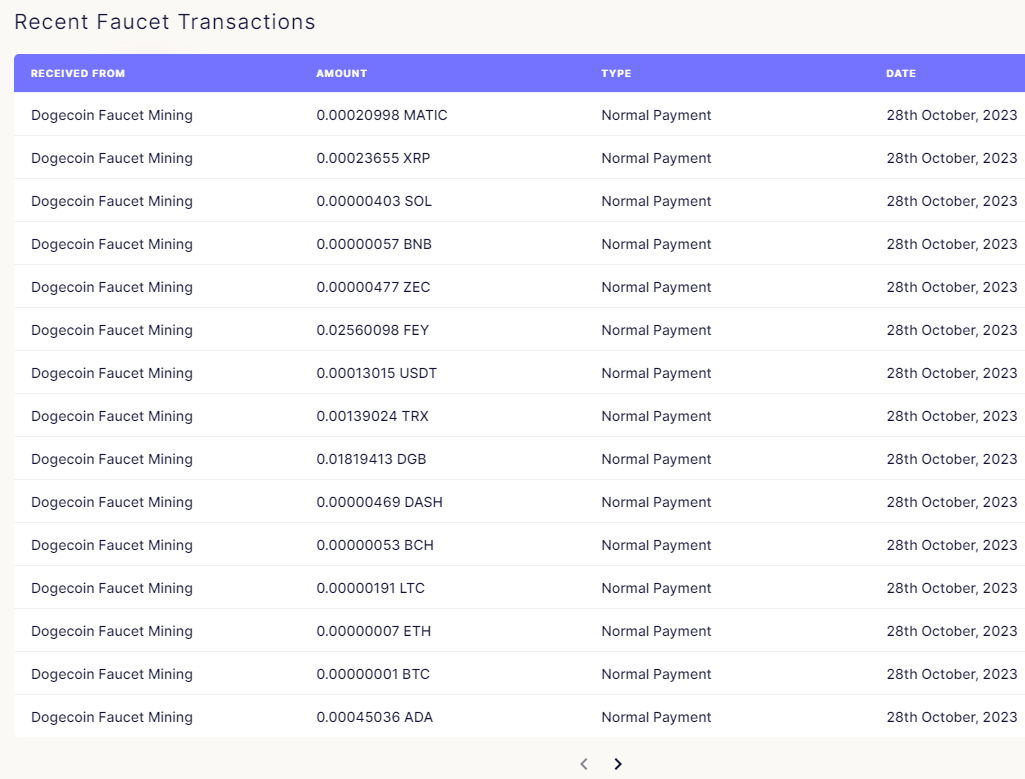The width and height of the screenshot is (1025, 779).
Task: Click the date in the LTC row
Action: coord(952,588)
